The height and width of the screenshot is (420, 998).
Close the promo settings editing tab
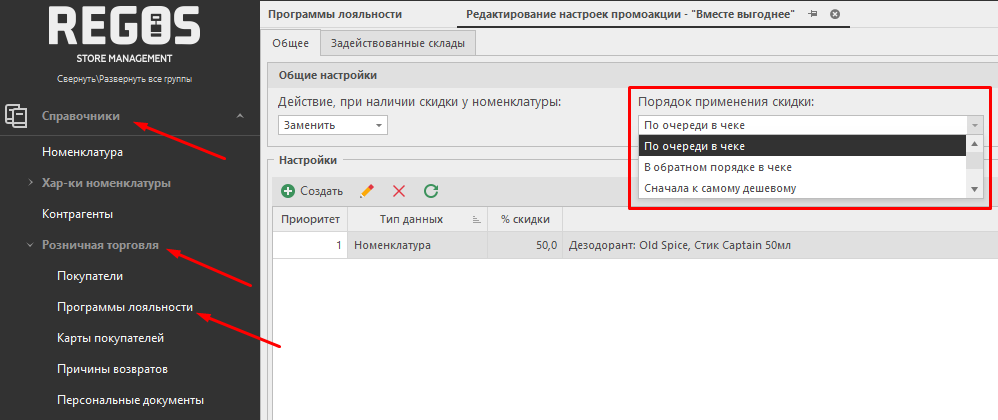[835, 14]
